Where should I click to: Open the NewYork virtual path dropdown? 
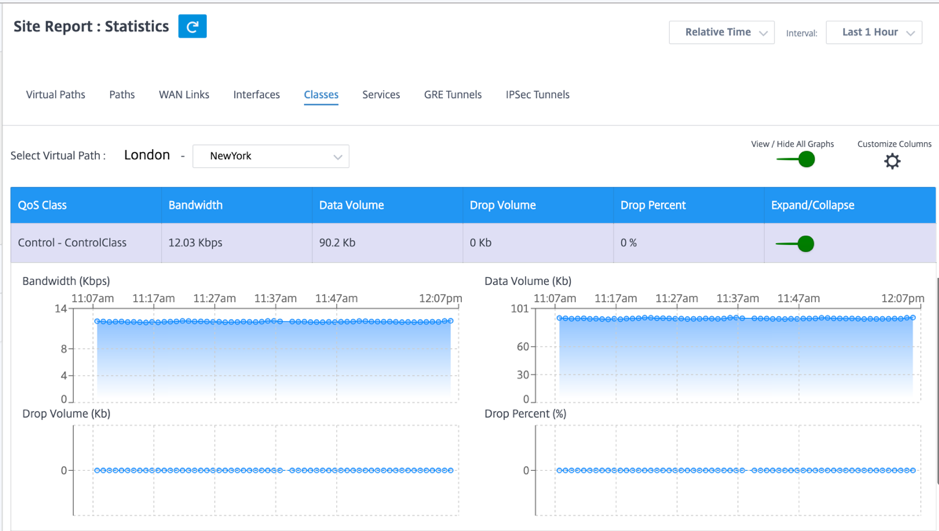coord(271,156)
